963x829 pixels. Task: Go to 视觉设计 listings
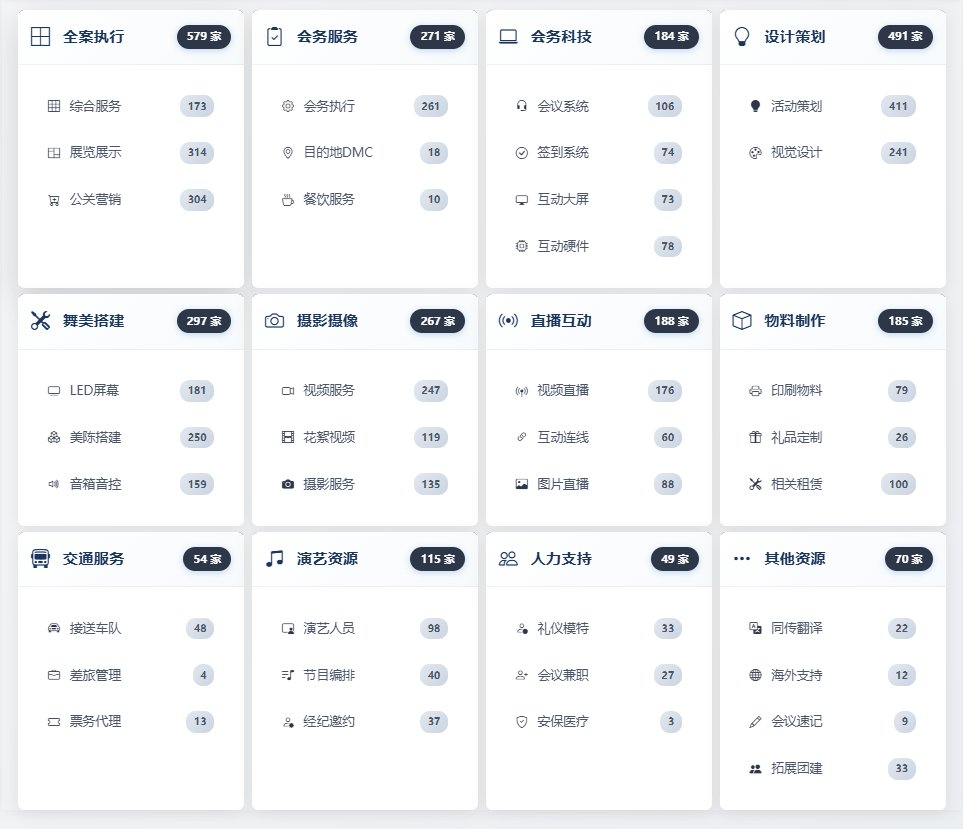[796, 153]
